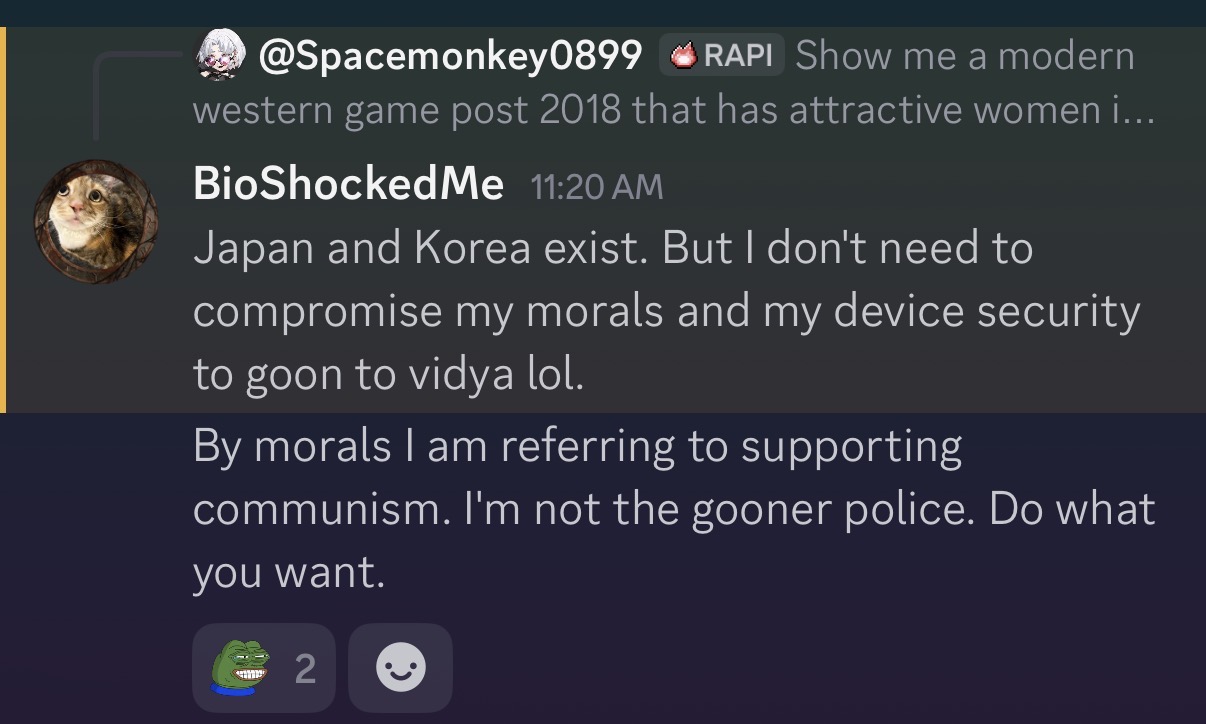Image resolution: width=1206 pixels, height=724 pixels.
Task: Click the text 'you want.' above reactions
Action: pos(288,573)
